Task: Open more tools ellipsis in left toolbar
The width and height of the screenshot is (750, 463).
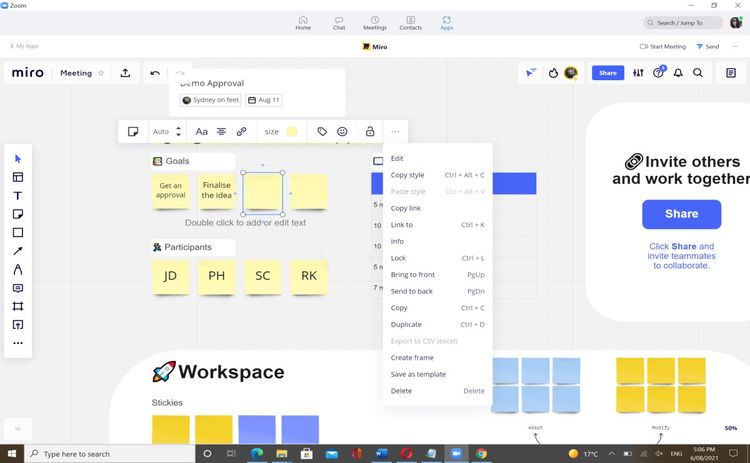Action: 18,343
